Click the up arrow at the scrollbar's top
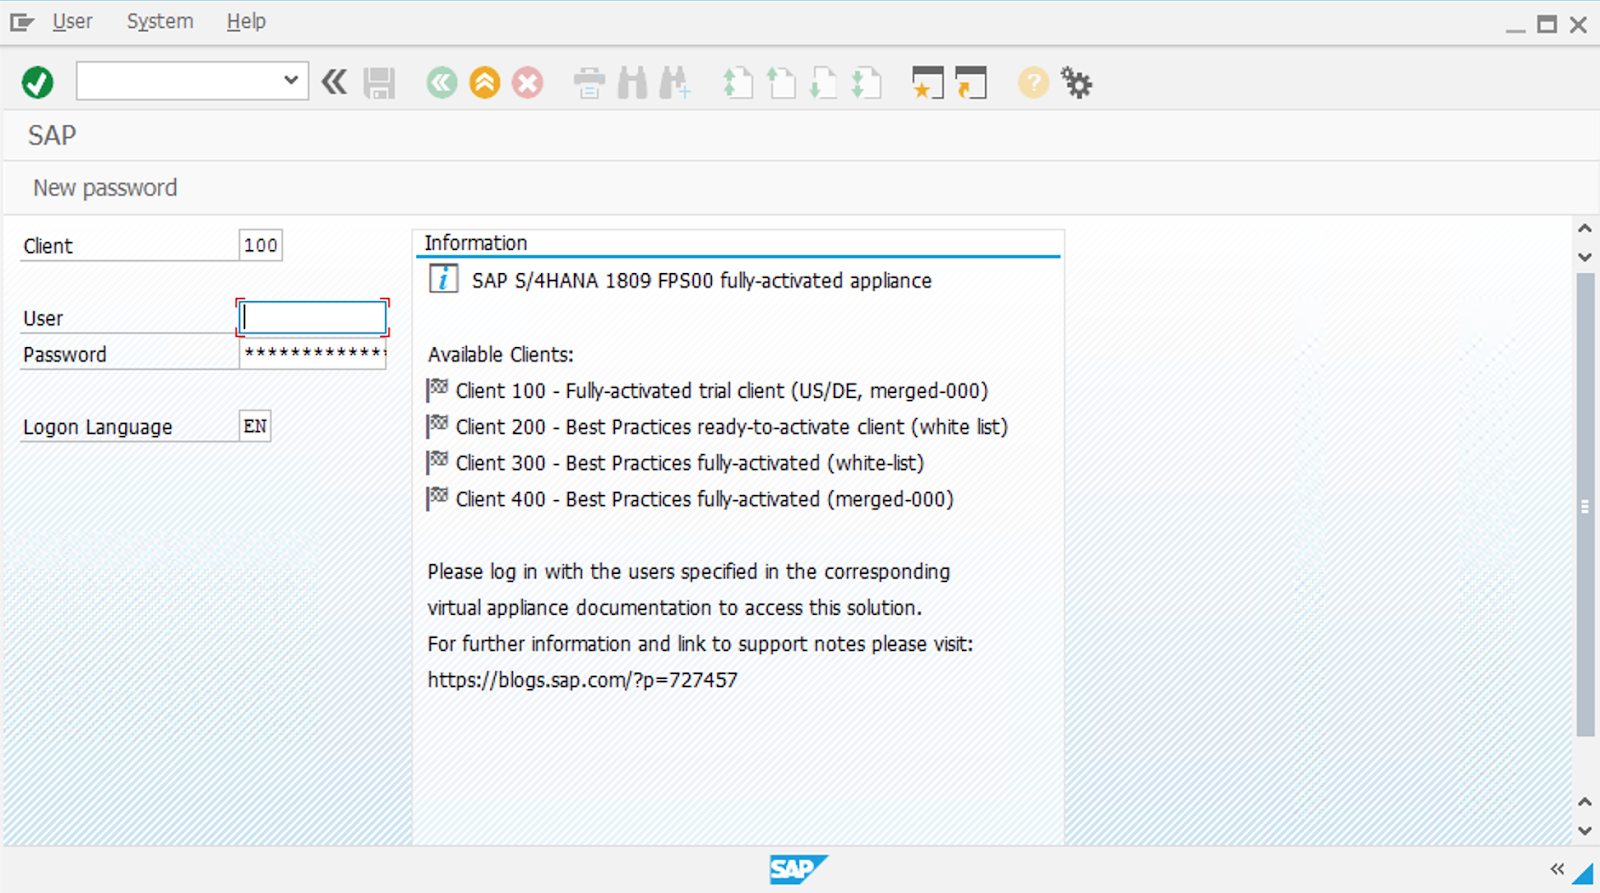This screenshot has height=893, width=1600. [1585, 229]
